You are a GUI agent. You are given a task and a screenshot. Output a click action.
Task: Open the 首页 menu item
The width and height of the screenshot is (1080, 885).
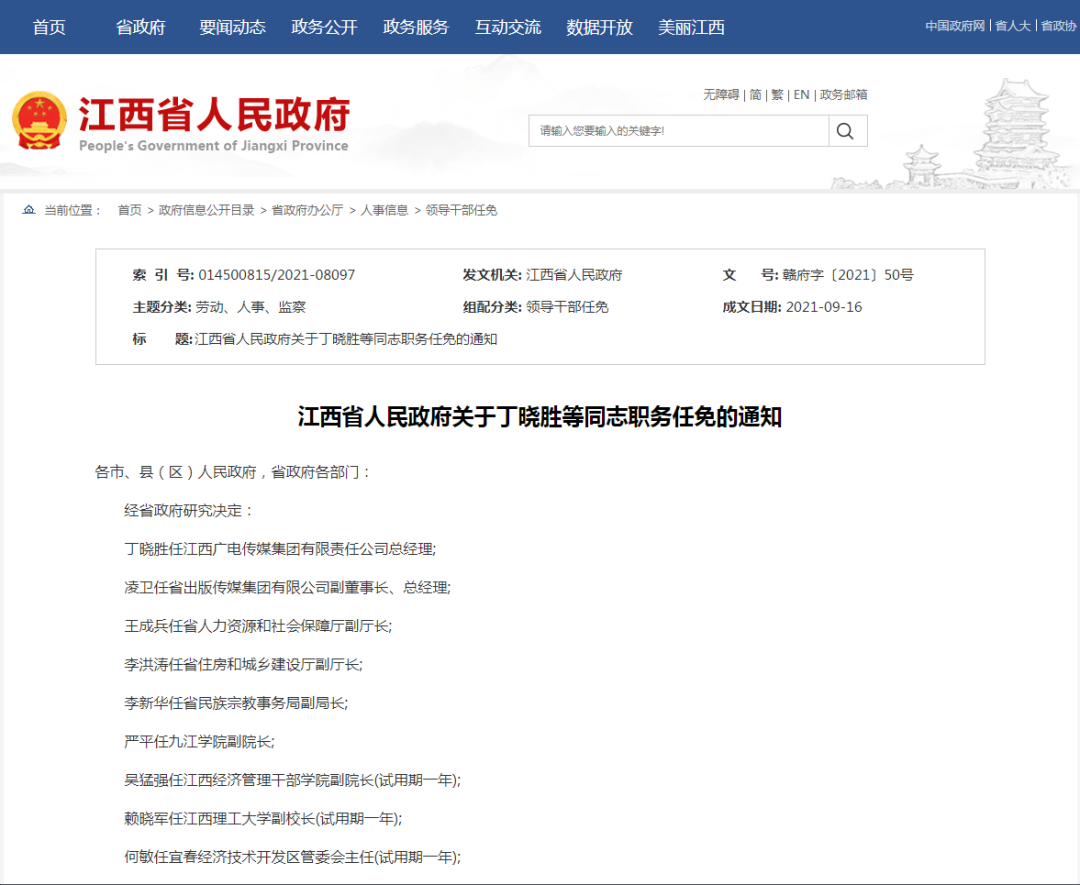pyautogui.click(x=49, y=27)
